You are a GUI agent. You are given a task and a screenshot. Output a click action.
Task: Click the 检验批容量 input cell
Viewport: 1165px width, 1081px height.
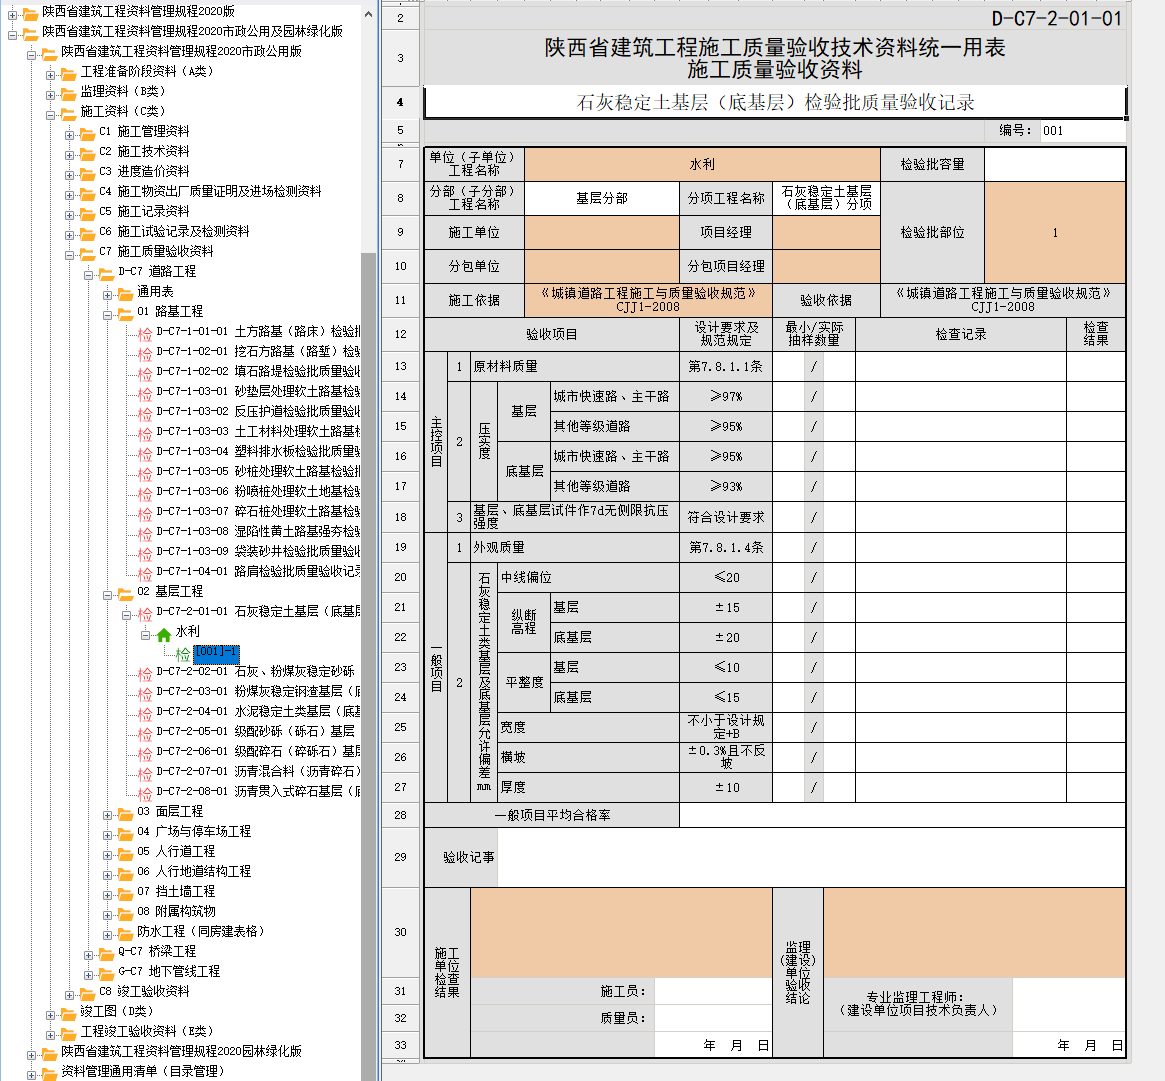pyautogui.click(x=1054, y=164)
